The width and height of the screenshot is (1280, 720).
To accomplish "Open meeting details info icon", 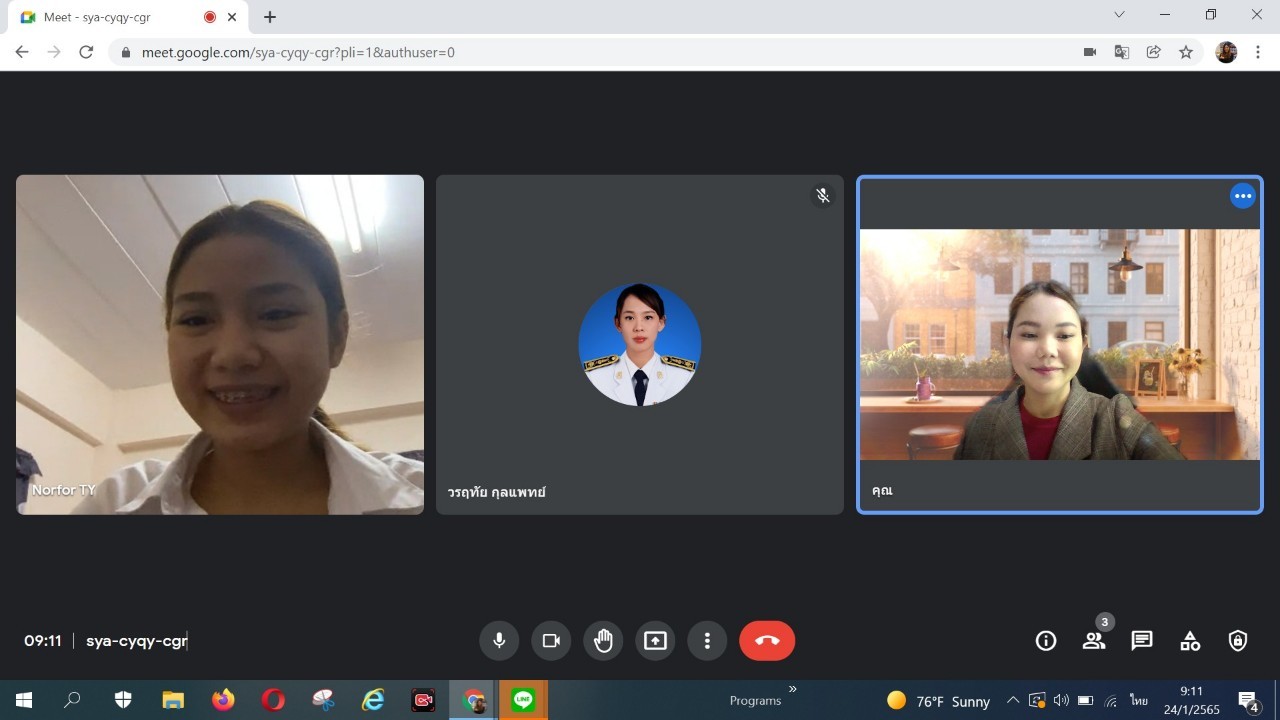I will (x=1046, y=641).
